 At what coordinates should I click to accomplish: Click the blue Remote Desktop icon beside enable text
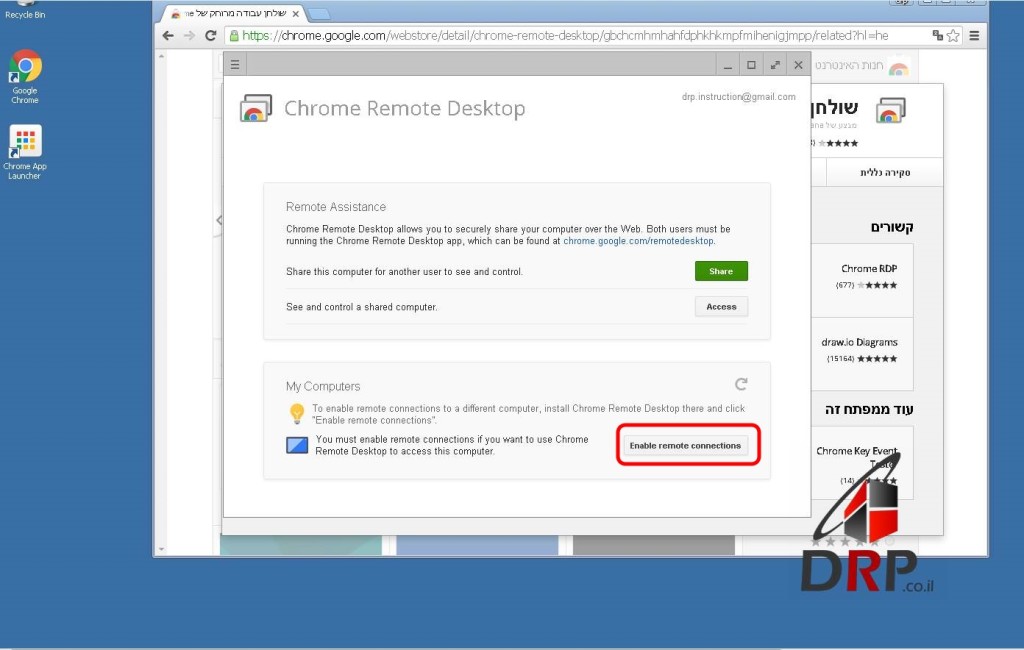296,444
